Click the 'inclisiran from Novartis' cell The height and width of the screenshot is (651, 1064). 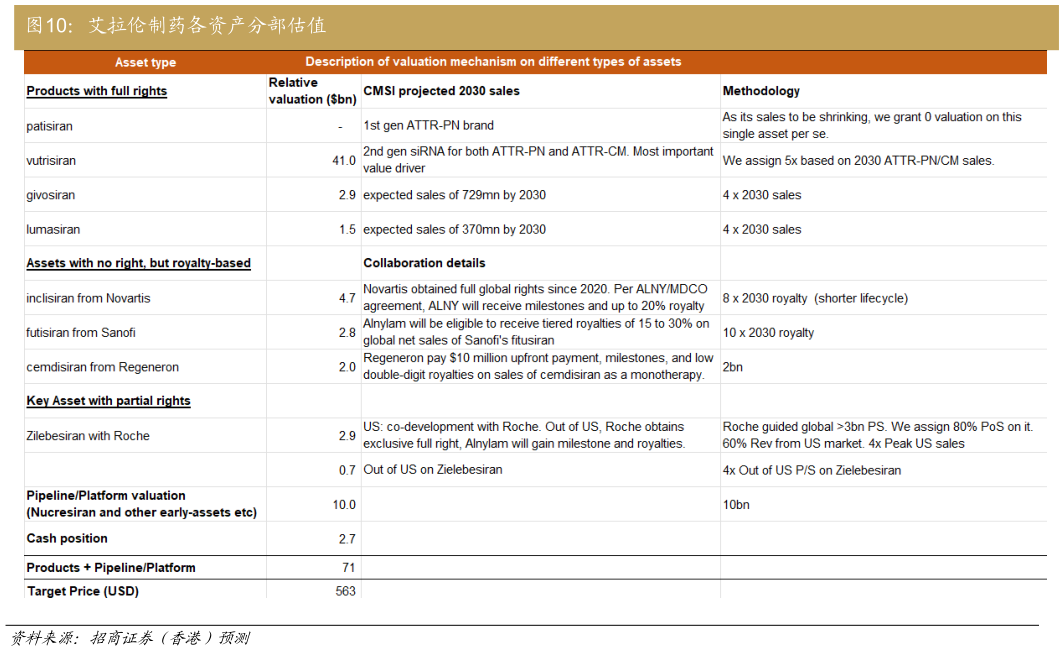(x=88, y=298)
